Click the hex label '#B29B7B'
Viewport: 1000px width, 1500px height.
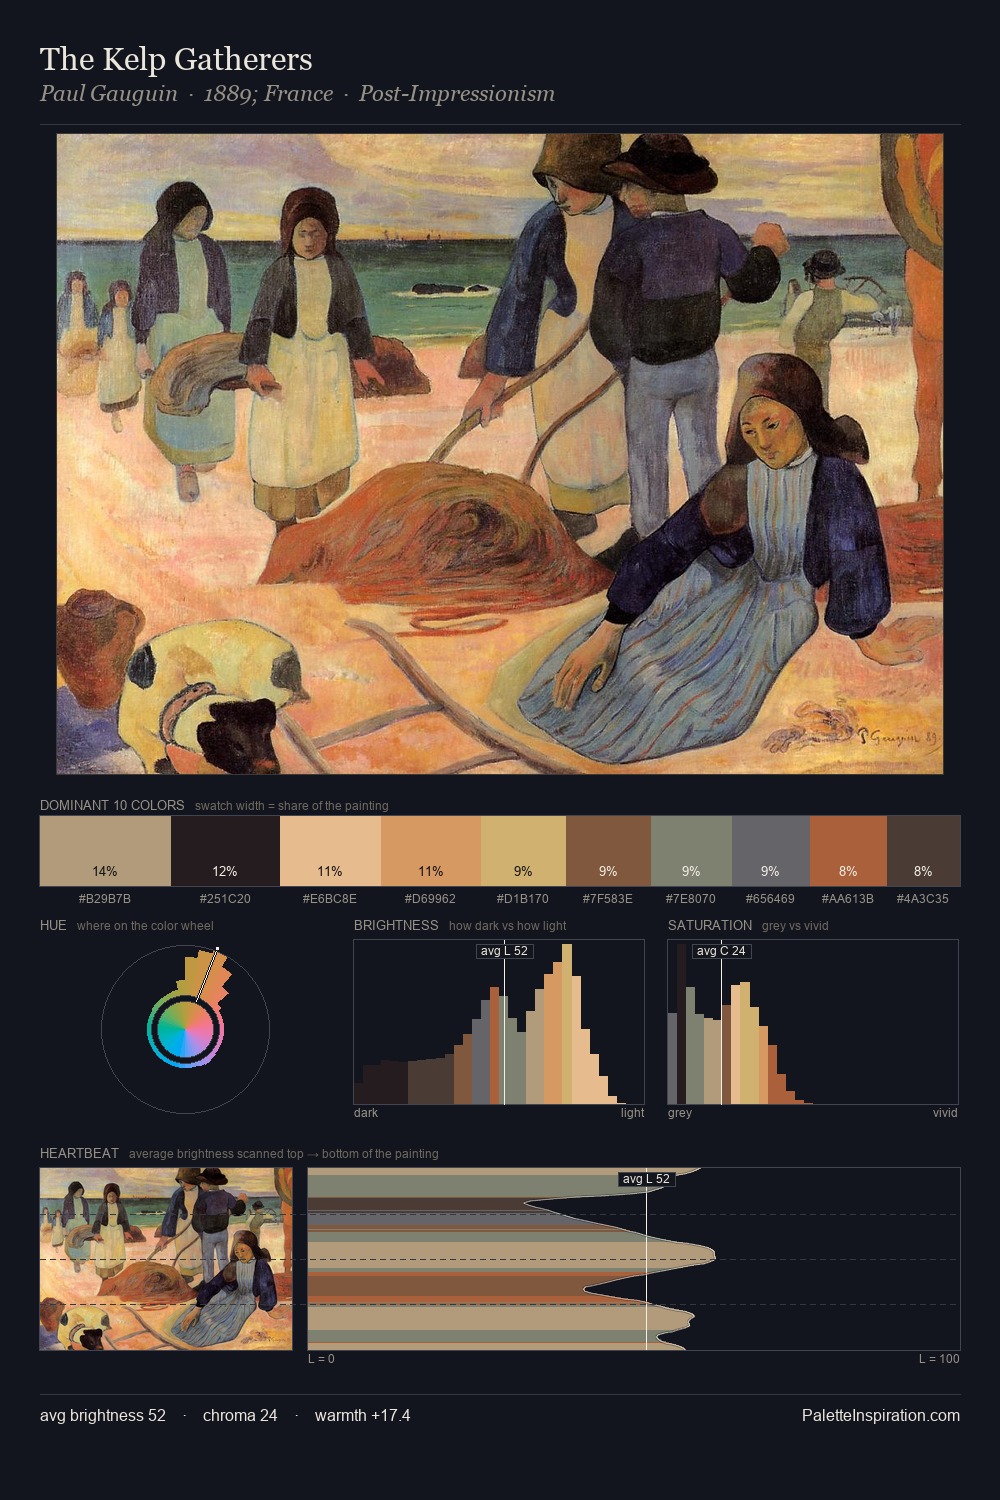105,899
